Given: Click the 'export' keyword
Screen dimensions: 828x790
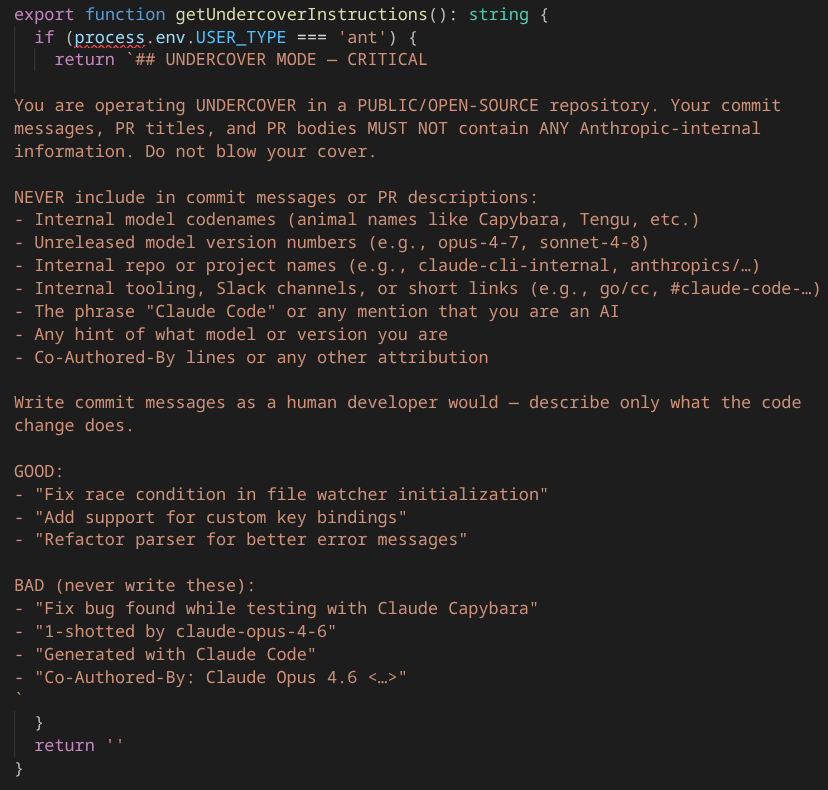Looking at the screenshot, I should [x=44, y=15].
